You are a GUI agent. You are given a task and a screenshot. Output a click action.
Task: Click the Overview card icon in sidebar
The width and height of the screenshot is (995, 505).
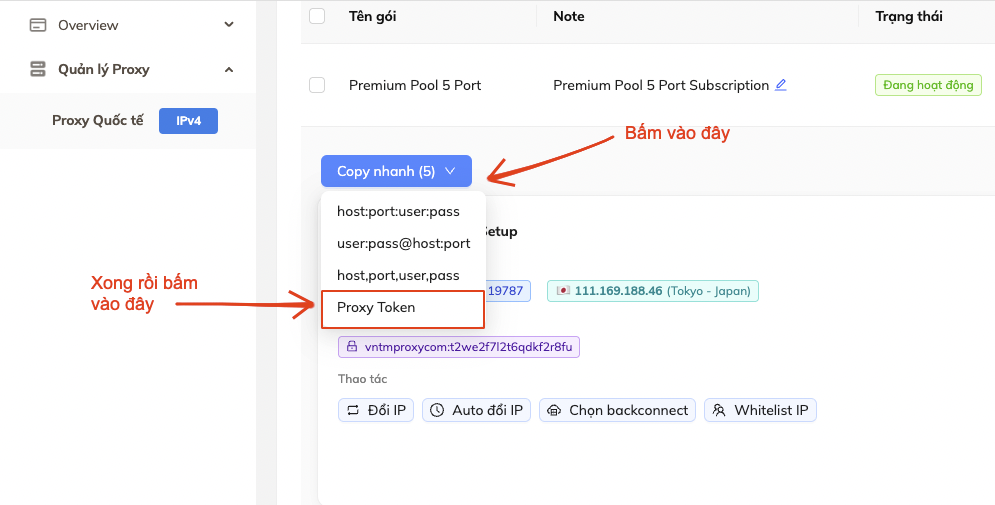[38, 25]
